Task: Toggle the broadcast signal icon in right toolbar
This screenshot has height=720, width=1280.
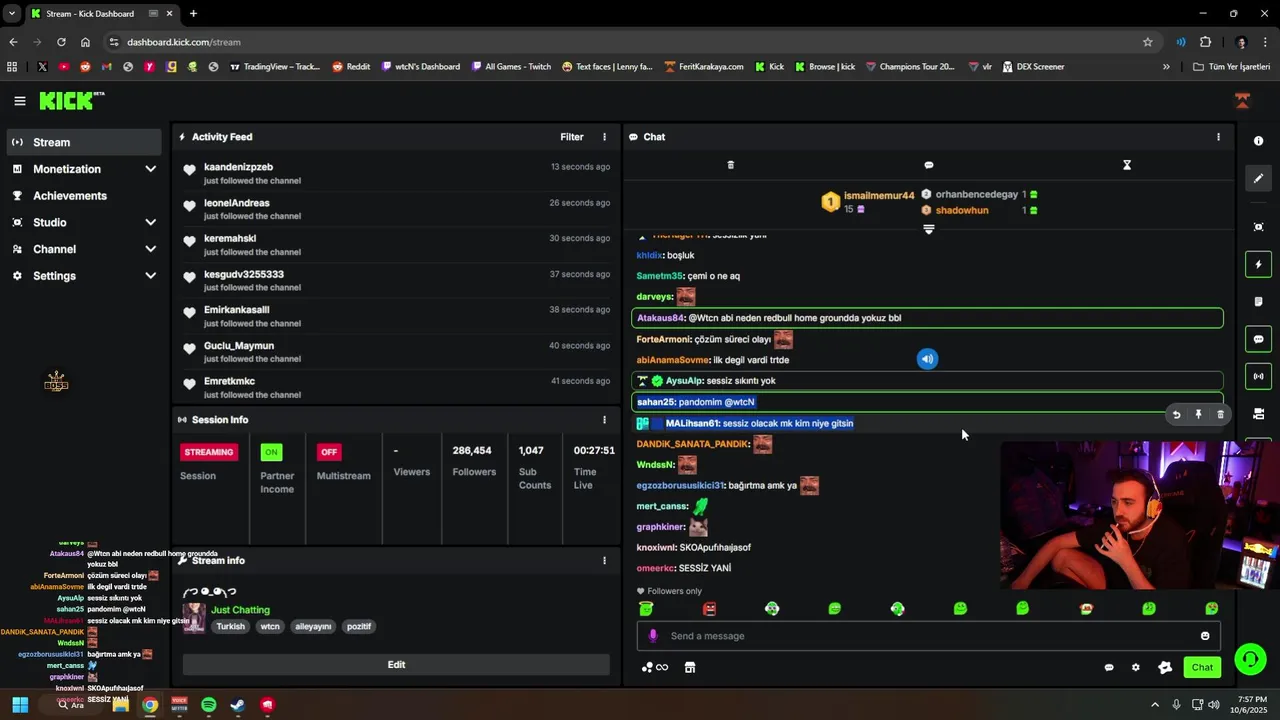Action: 1258,377
